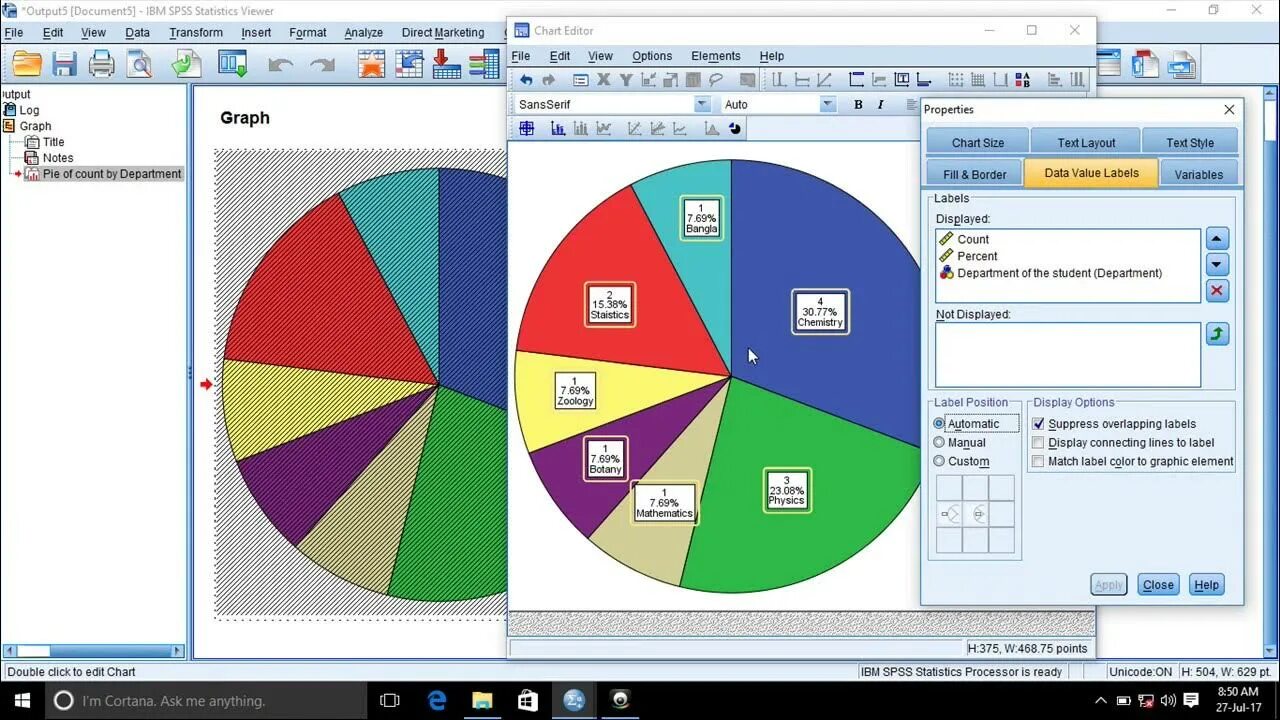
Task: Select Pie of count by Department item
Action: 112,174
